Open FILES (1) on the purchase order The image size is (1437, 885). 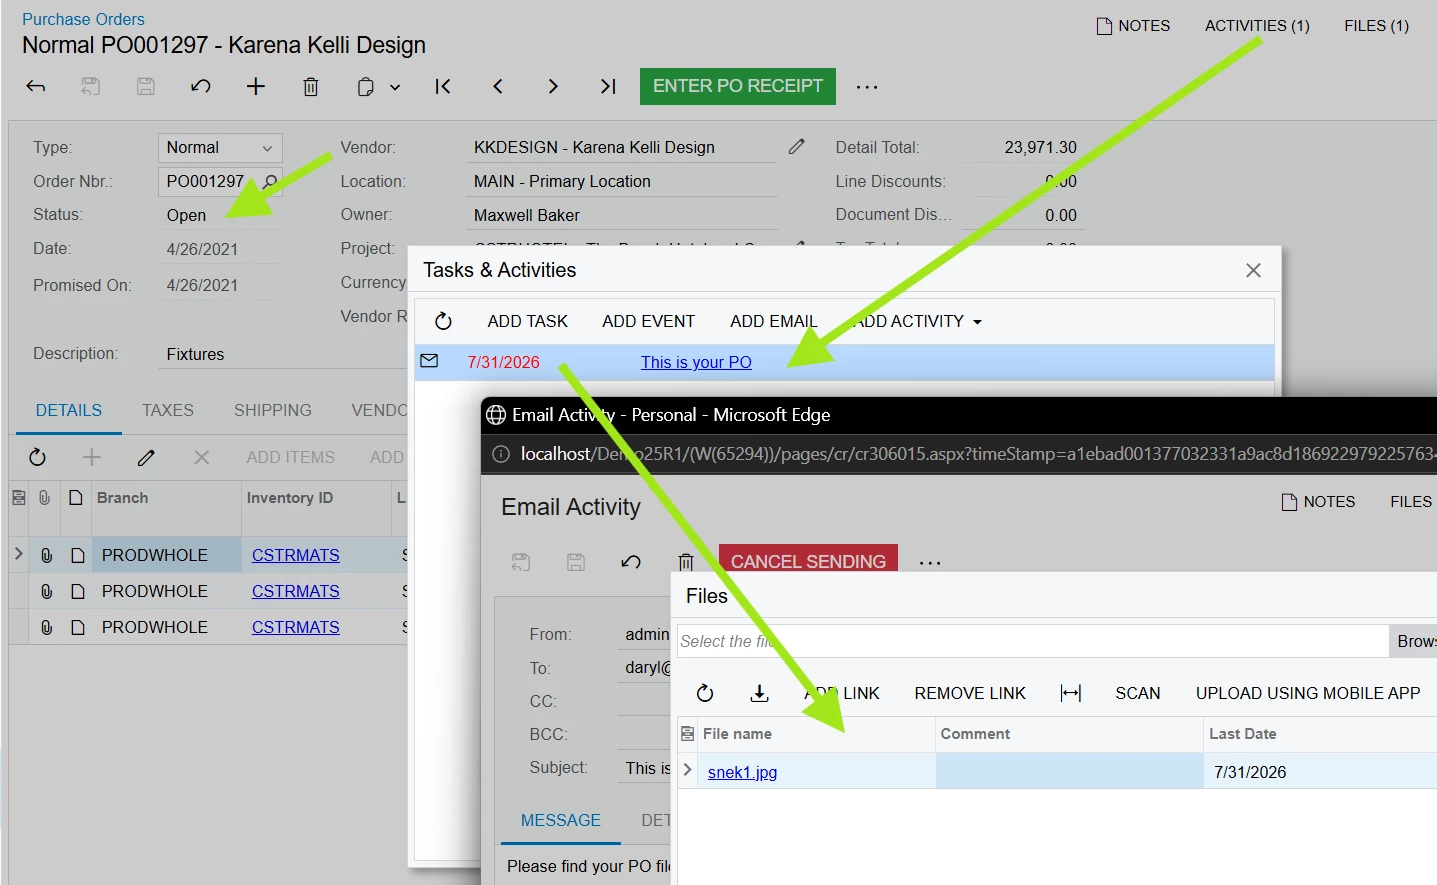click(x=1376, y=26)
